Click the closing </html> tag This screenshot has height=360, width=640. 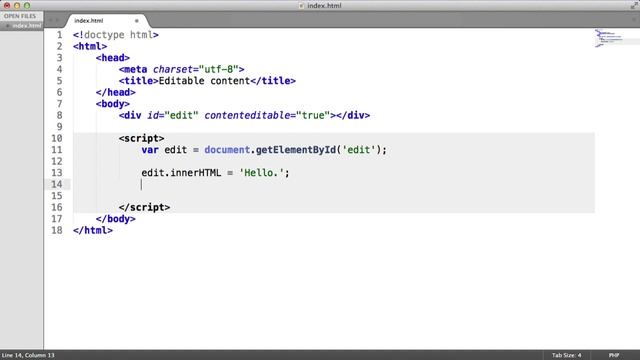pyautogui.click(x=93, y=230)
